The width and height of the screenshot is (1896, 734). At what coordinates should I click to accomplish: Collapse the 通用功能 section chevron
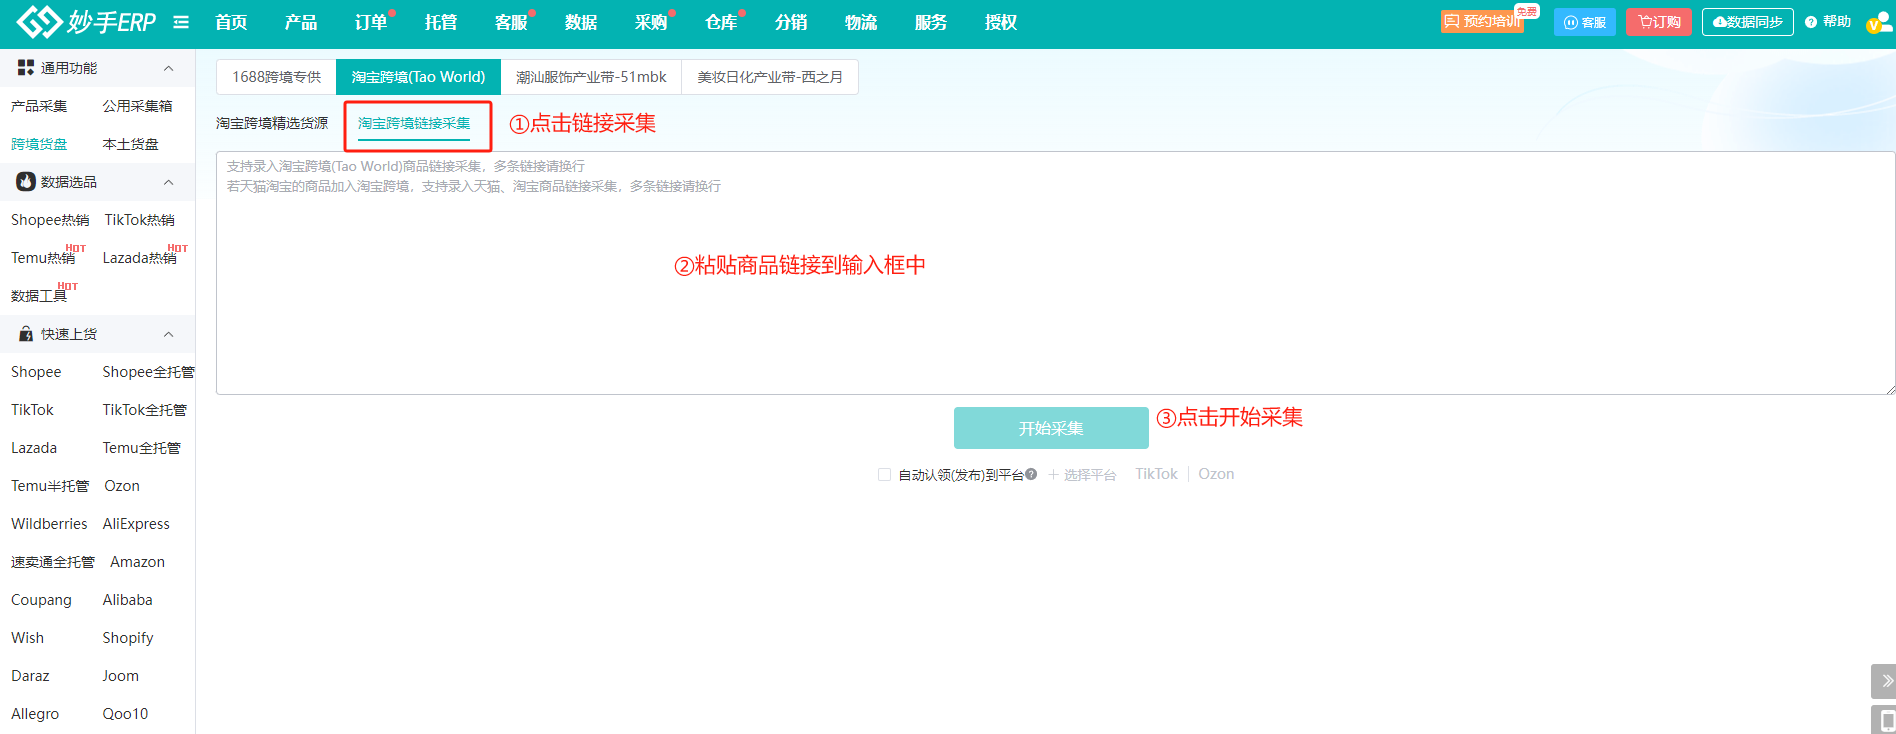[x=169, y=68]
